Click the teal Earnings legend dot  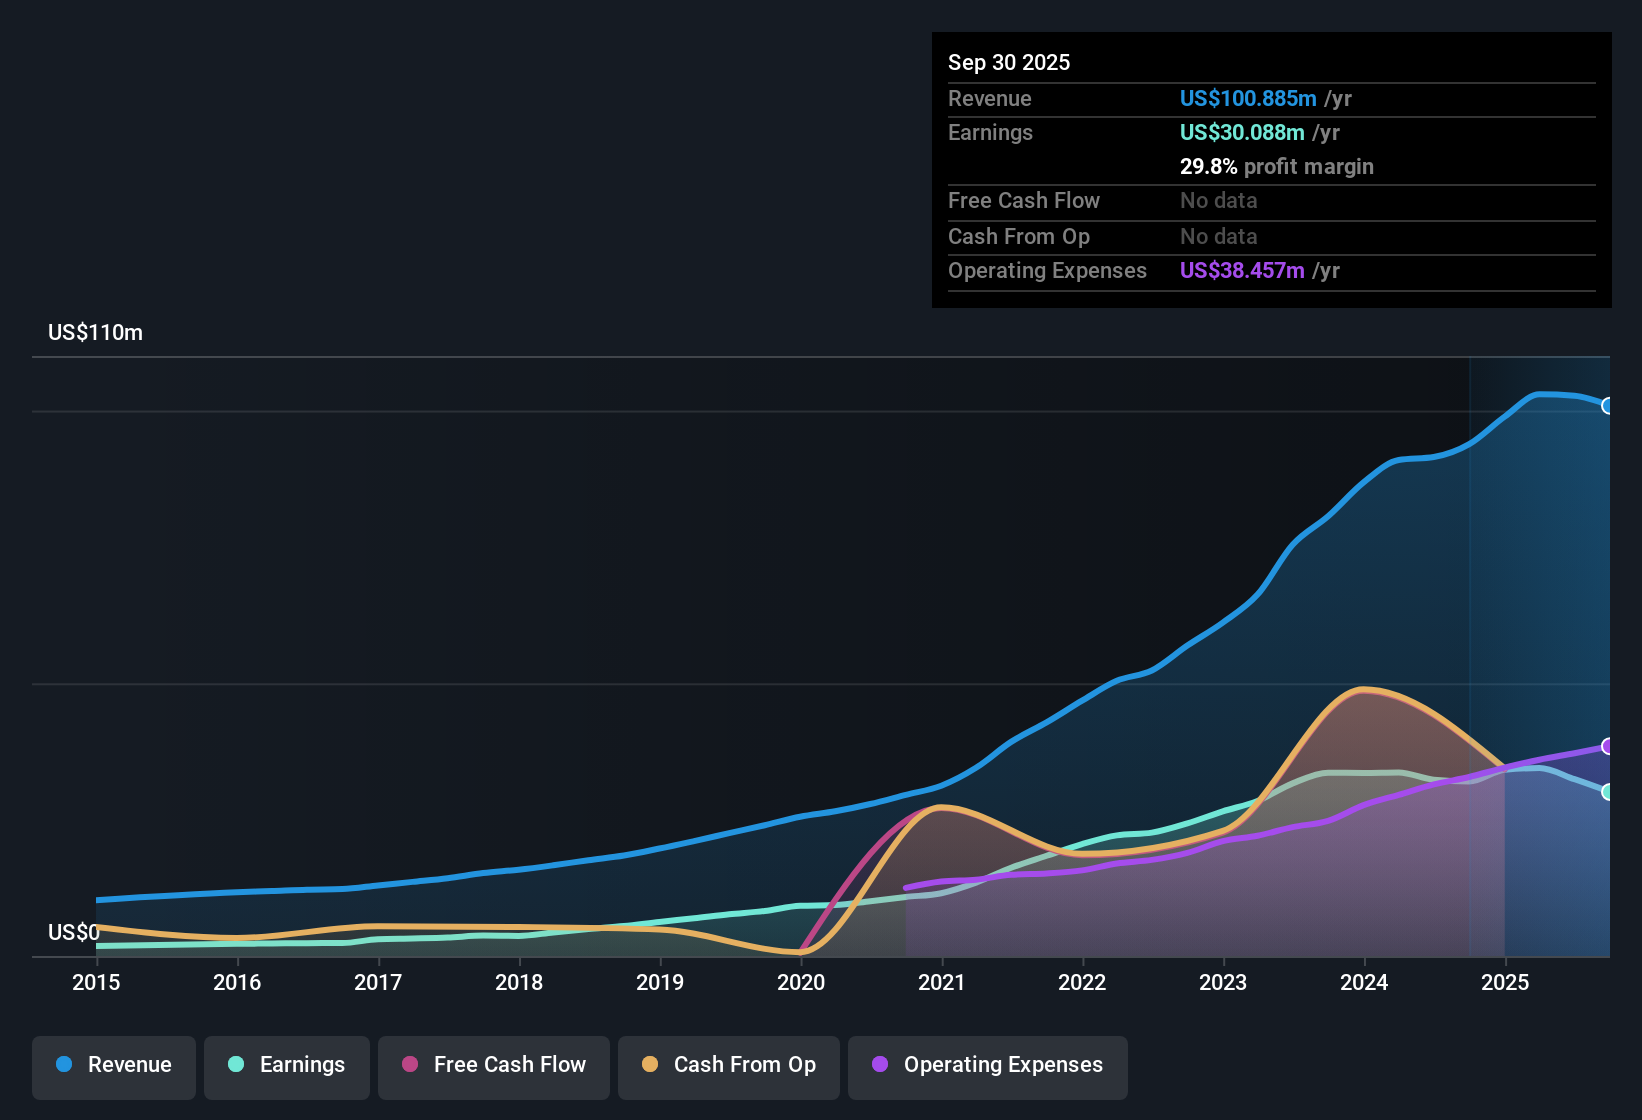(236, 1064)
